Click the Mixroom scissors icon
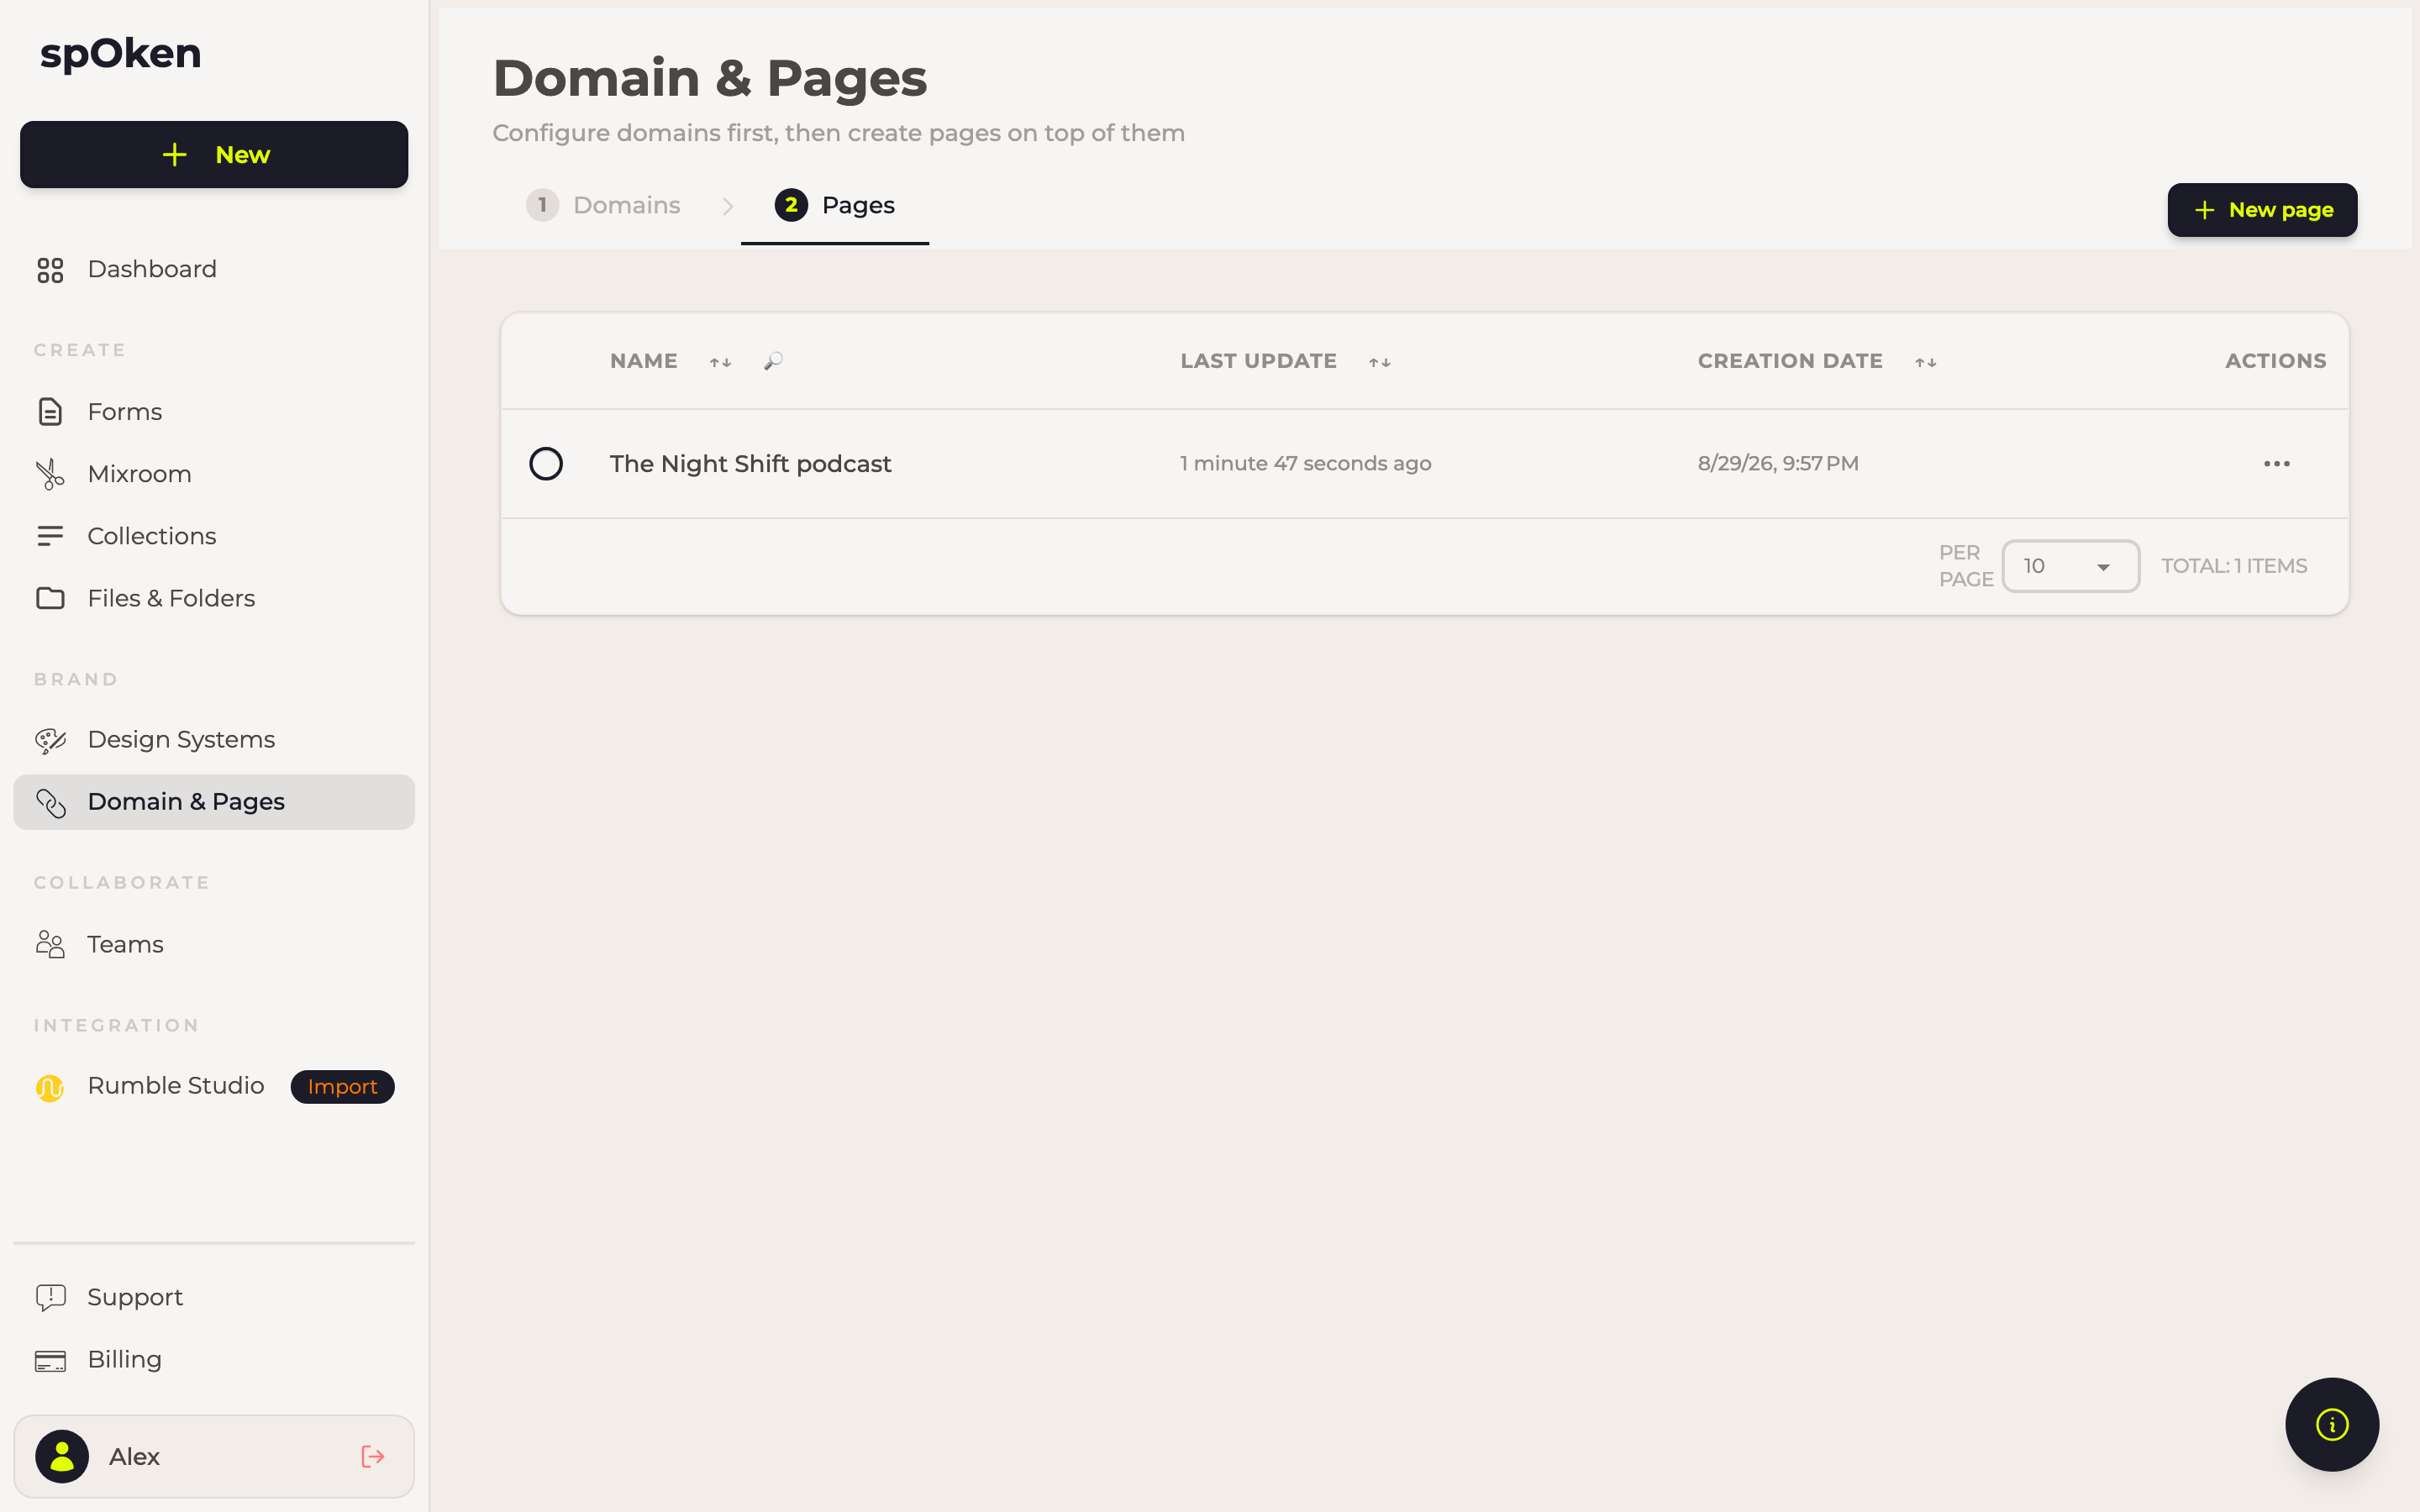The height and width of the screenshot is (1512, 2420). (x=50, y=474)
